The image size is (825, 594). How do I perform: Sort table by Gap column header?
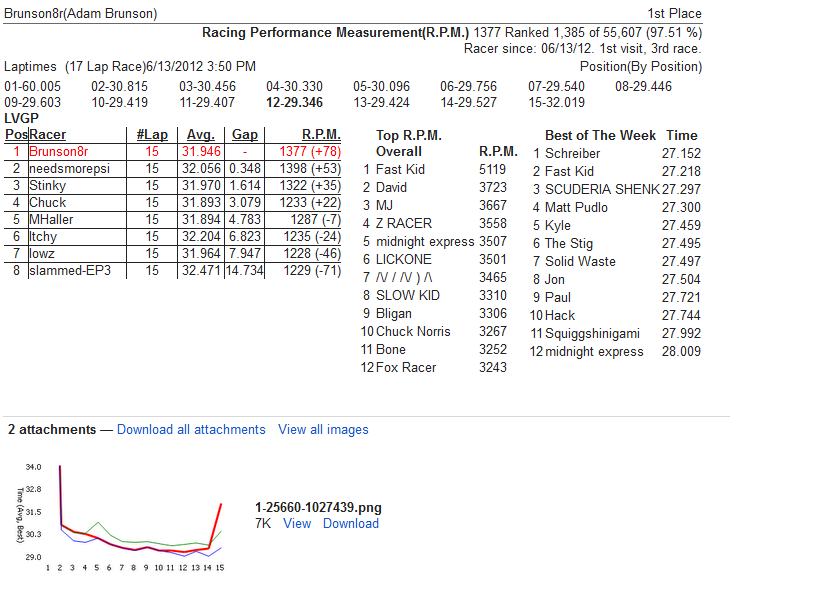pos(245,135)
